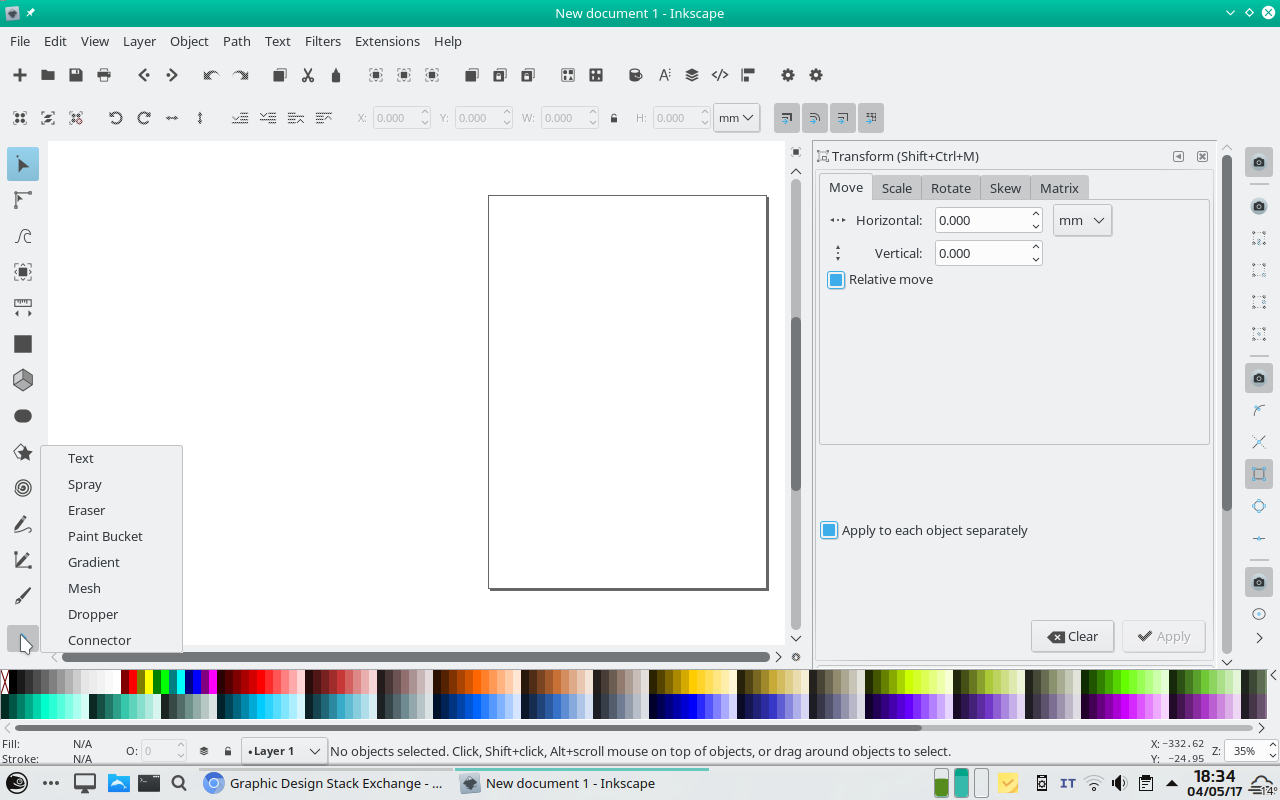Screen dimensions: 1280x800
Task: Select the 3D Box tool
Action: coord(23,380)
